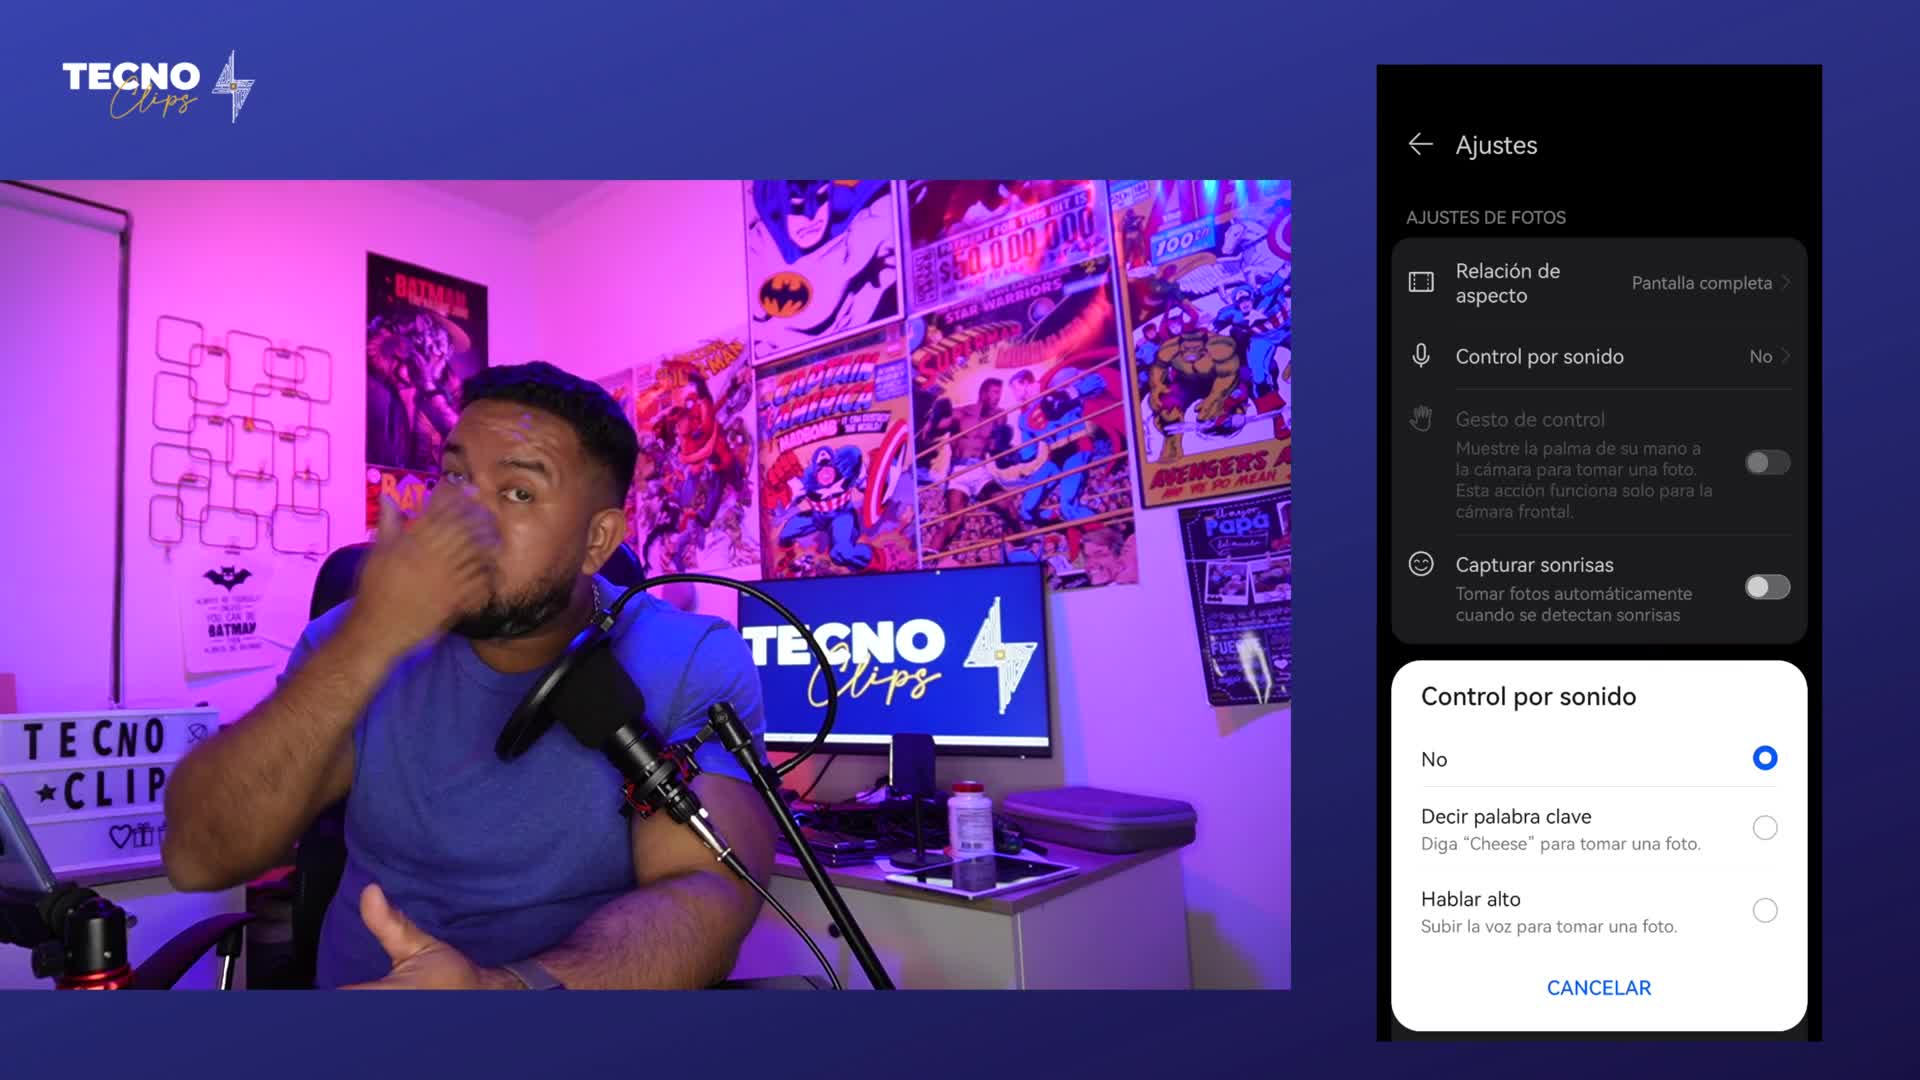The height and width of the screenshot is (1080, 1920).
Task: Click the AJUSTES DE FOTOS section header
Action: click(x=1487, y=217)
